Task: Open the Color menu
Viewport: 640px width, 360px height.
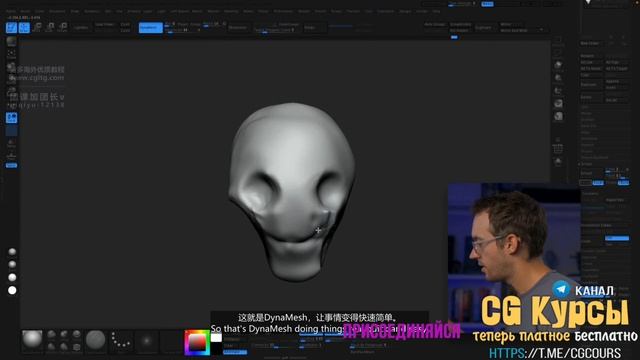Action: (x=40, y=11)
